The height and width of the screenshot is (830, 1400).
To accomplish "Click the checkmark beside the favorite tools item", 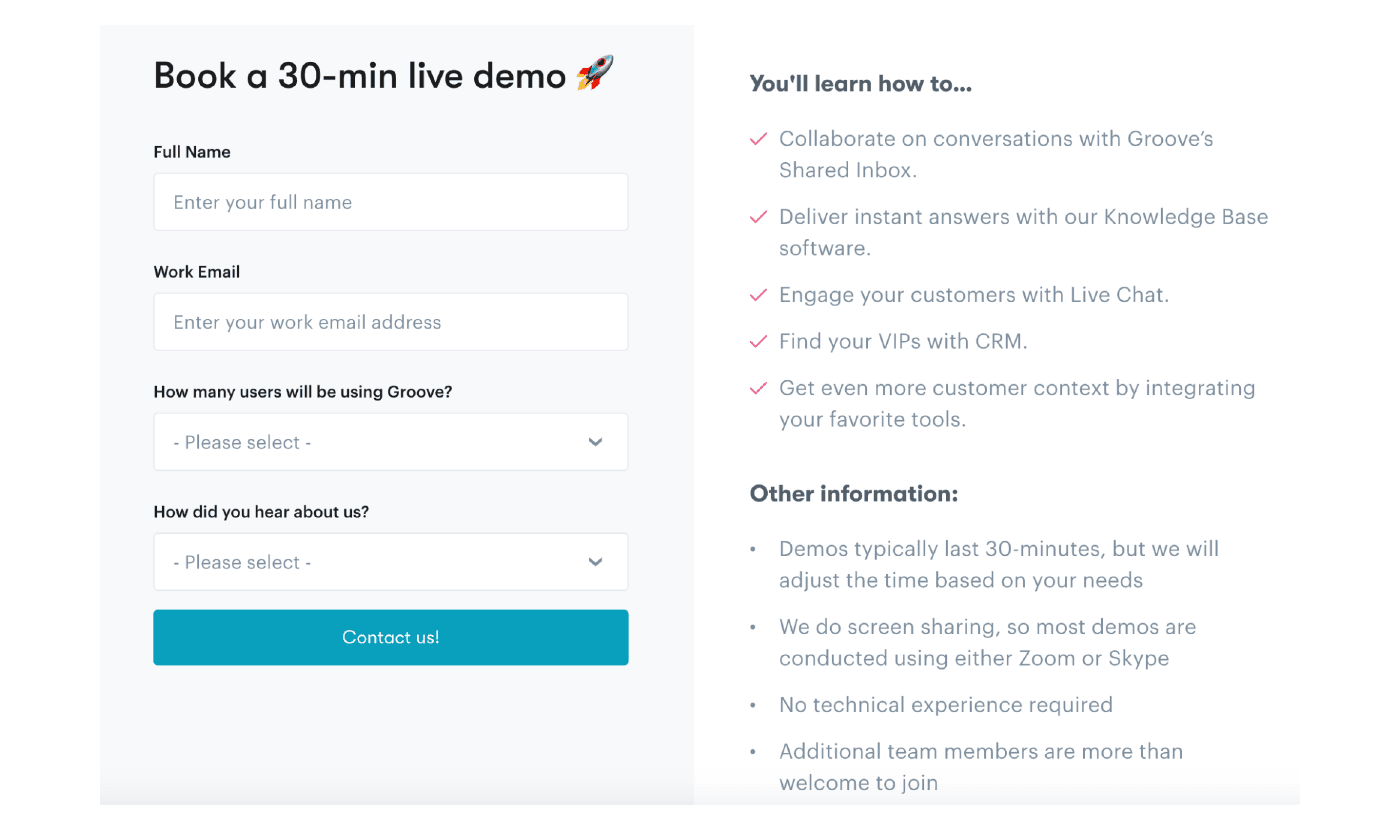I will click(x=758, y=388).
